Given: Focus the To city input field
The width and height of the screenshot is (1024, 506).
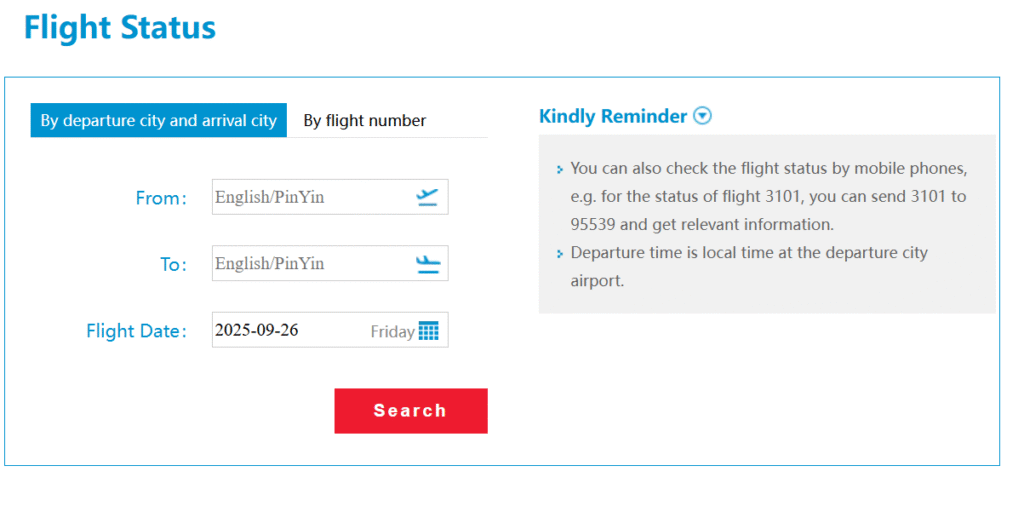Looking at the screenshot, I should pyautogui.click(x=310, y=264).
